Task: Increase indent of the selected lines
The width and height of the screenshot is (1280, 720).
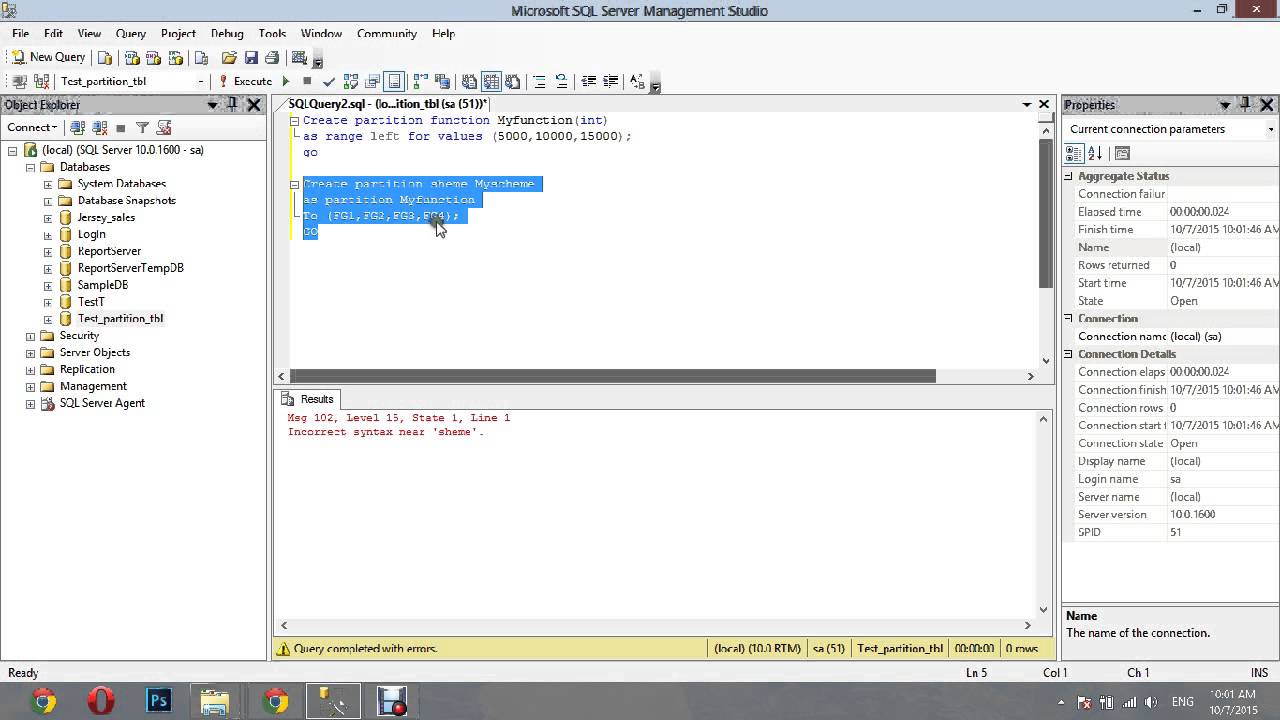Action: point(610,81)
